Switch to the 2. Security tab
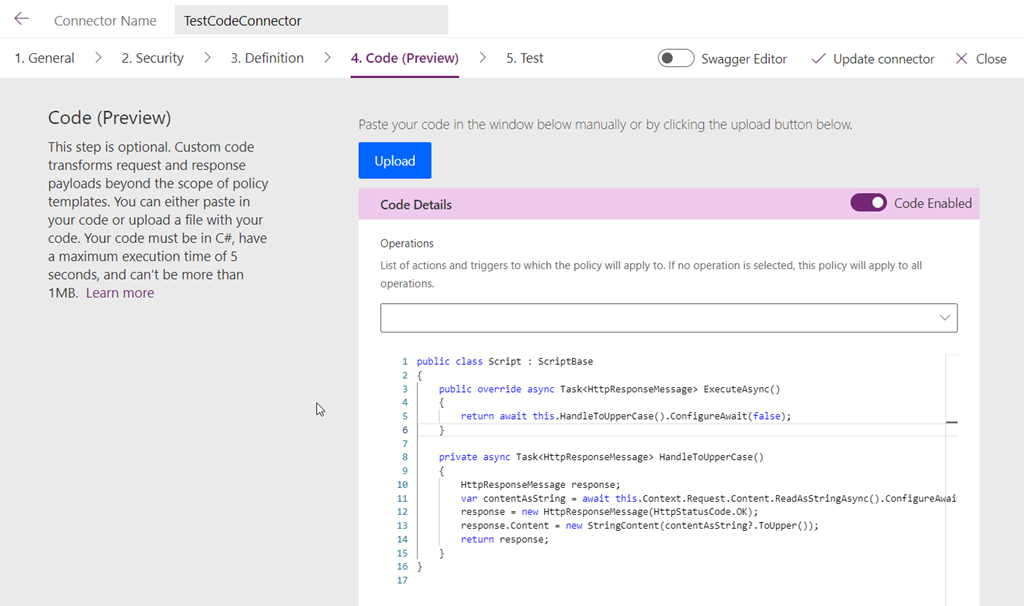 (x=152, y=58)
